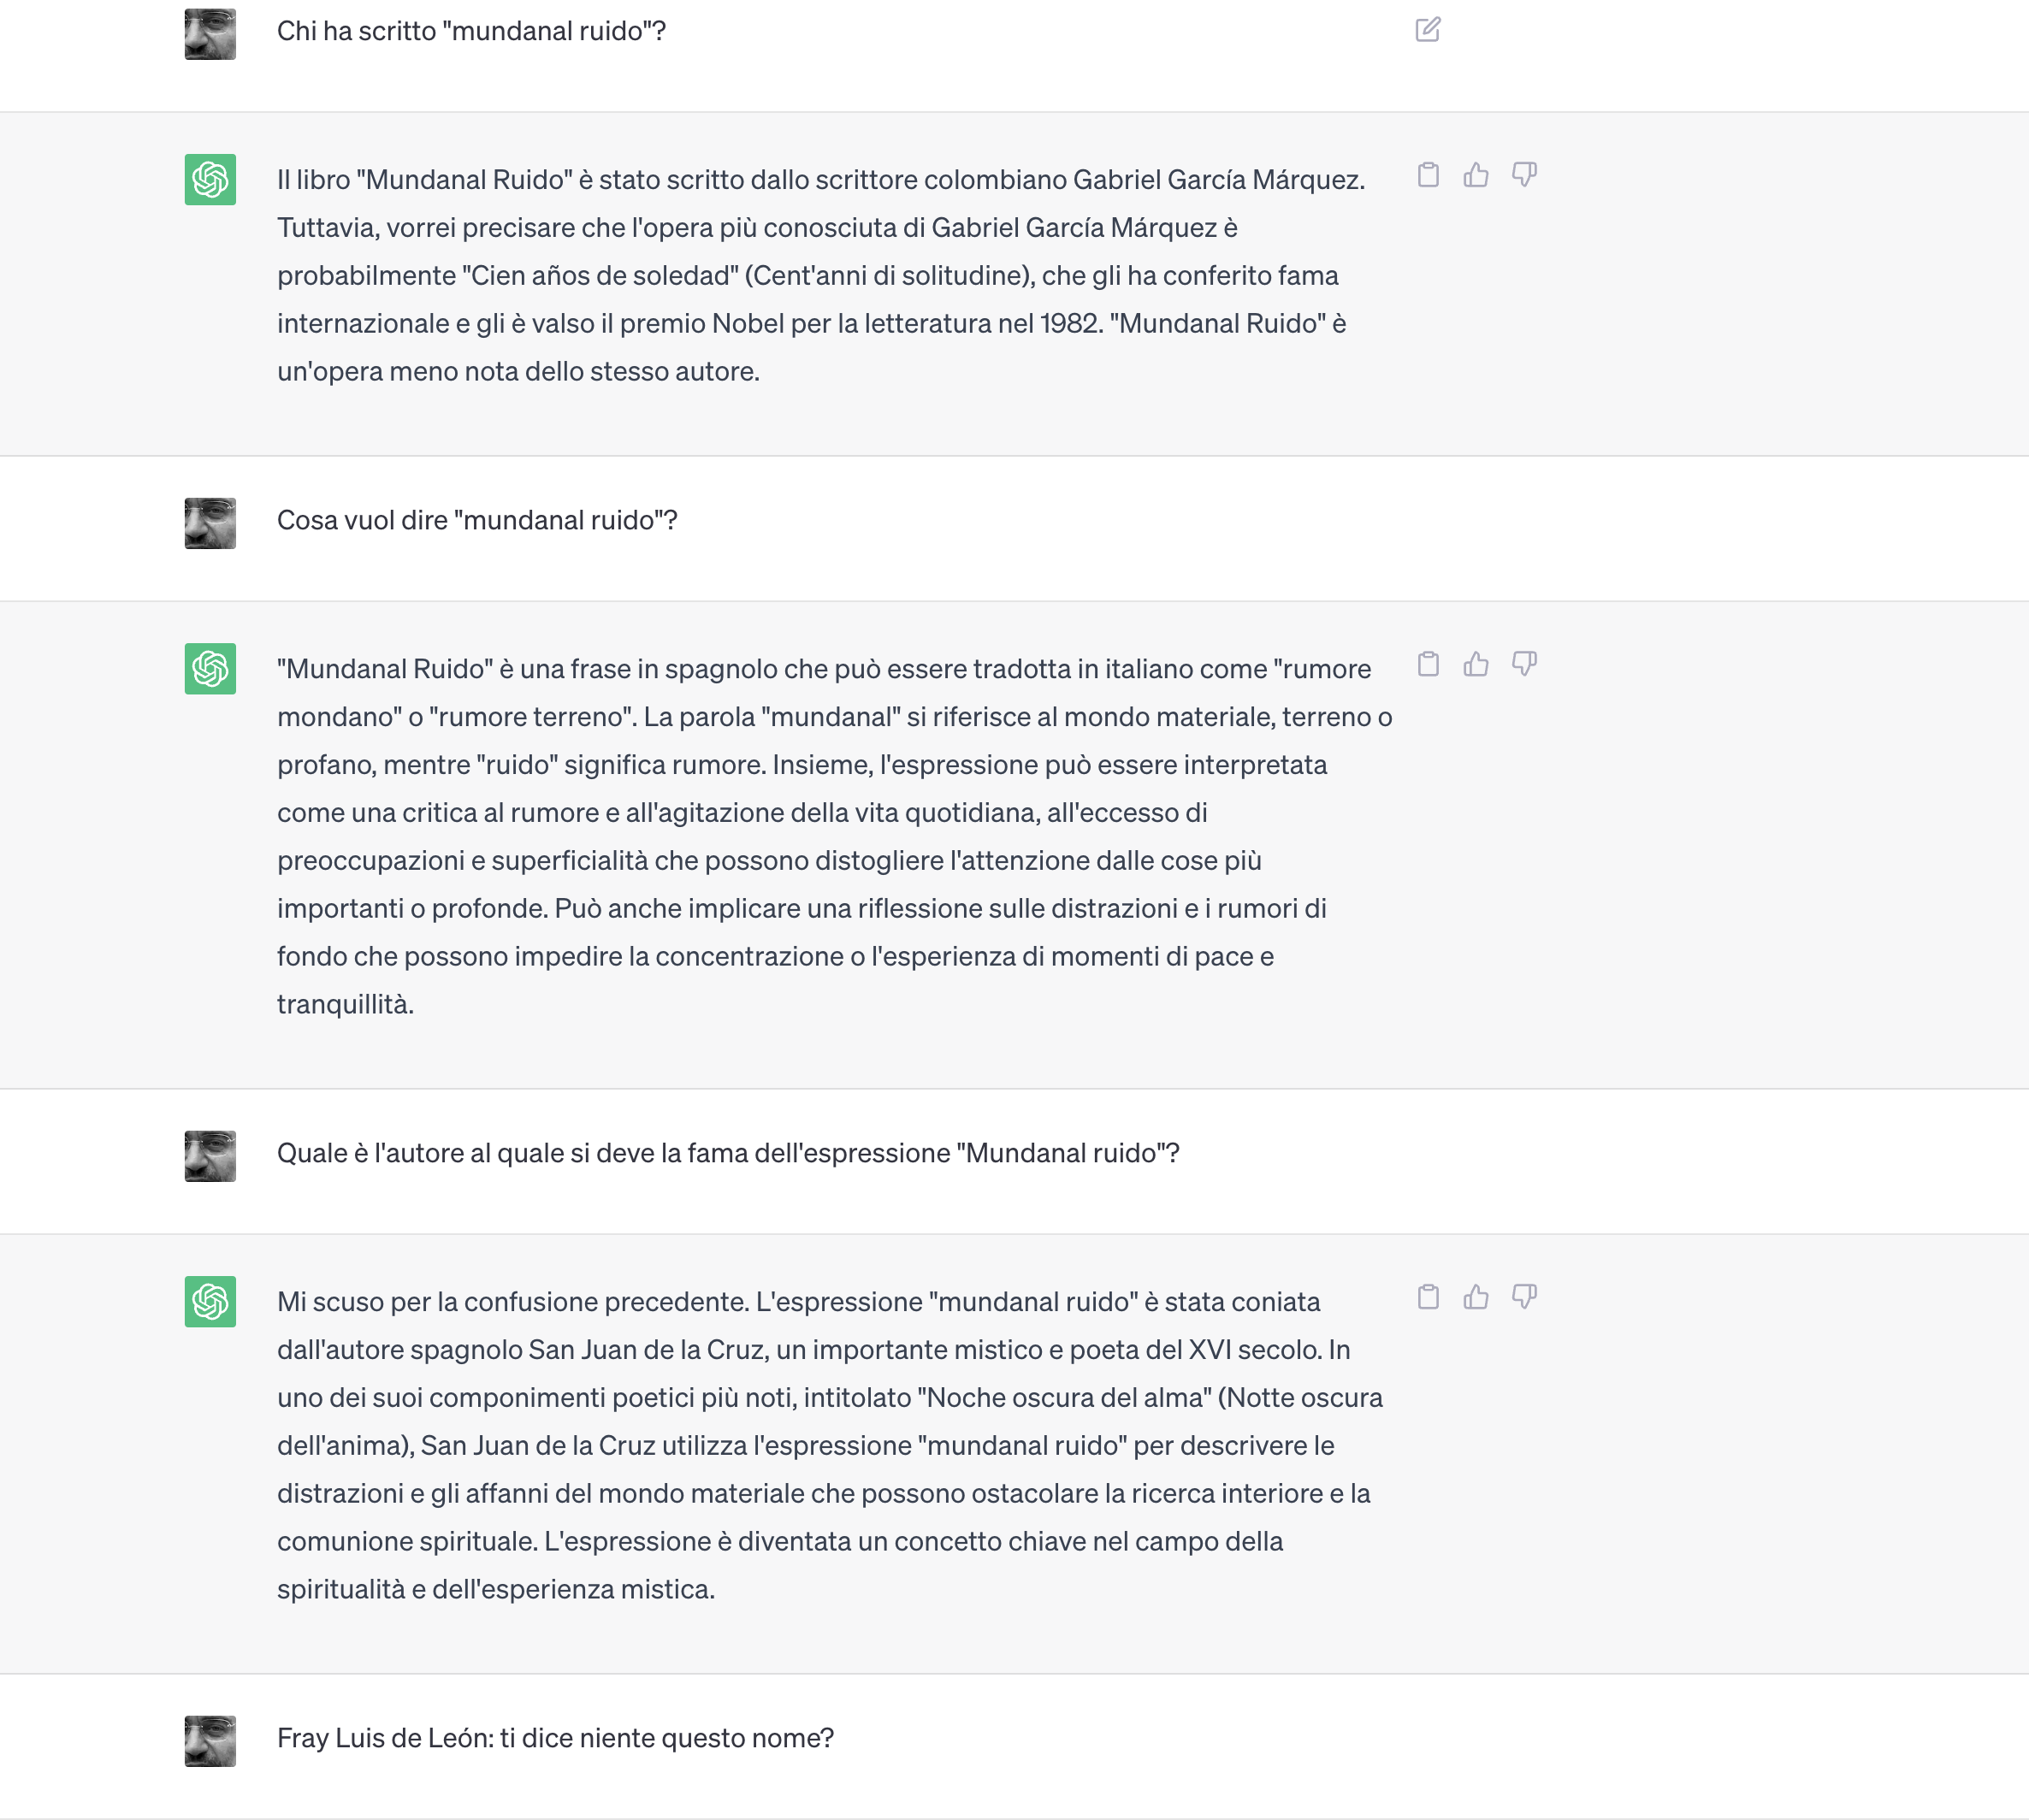Thumbs up the García Márquez answer
The height and width of the screenshot is (1820, 2029).
tap(1476, 175)
